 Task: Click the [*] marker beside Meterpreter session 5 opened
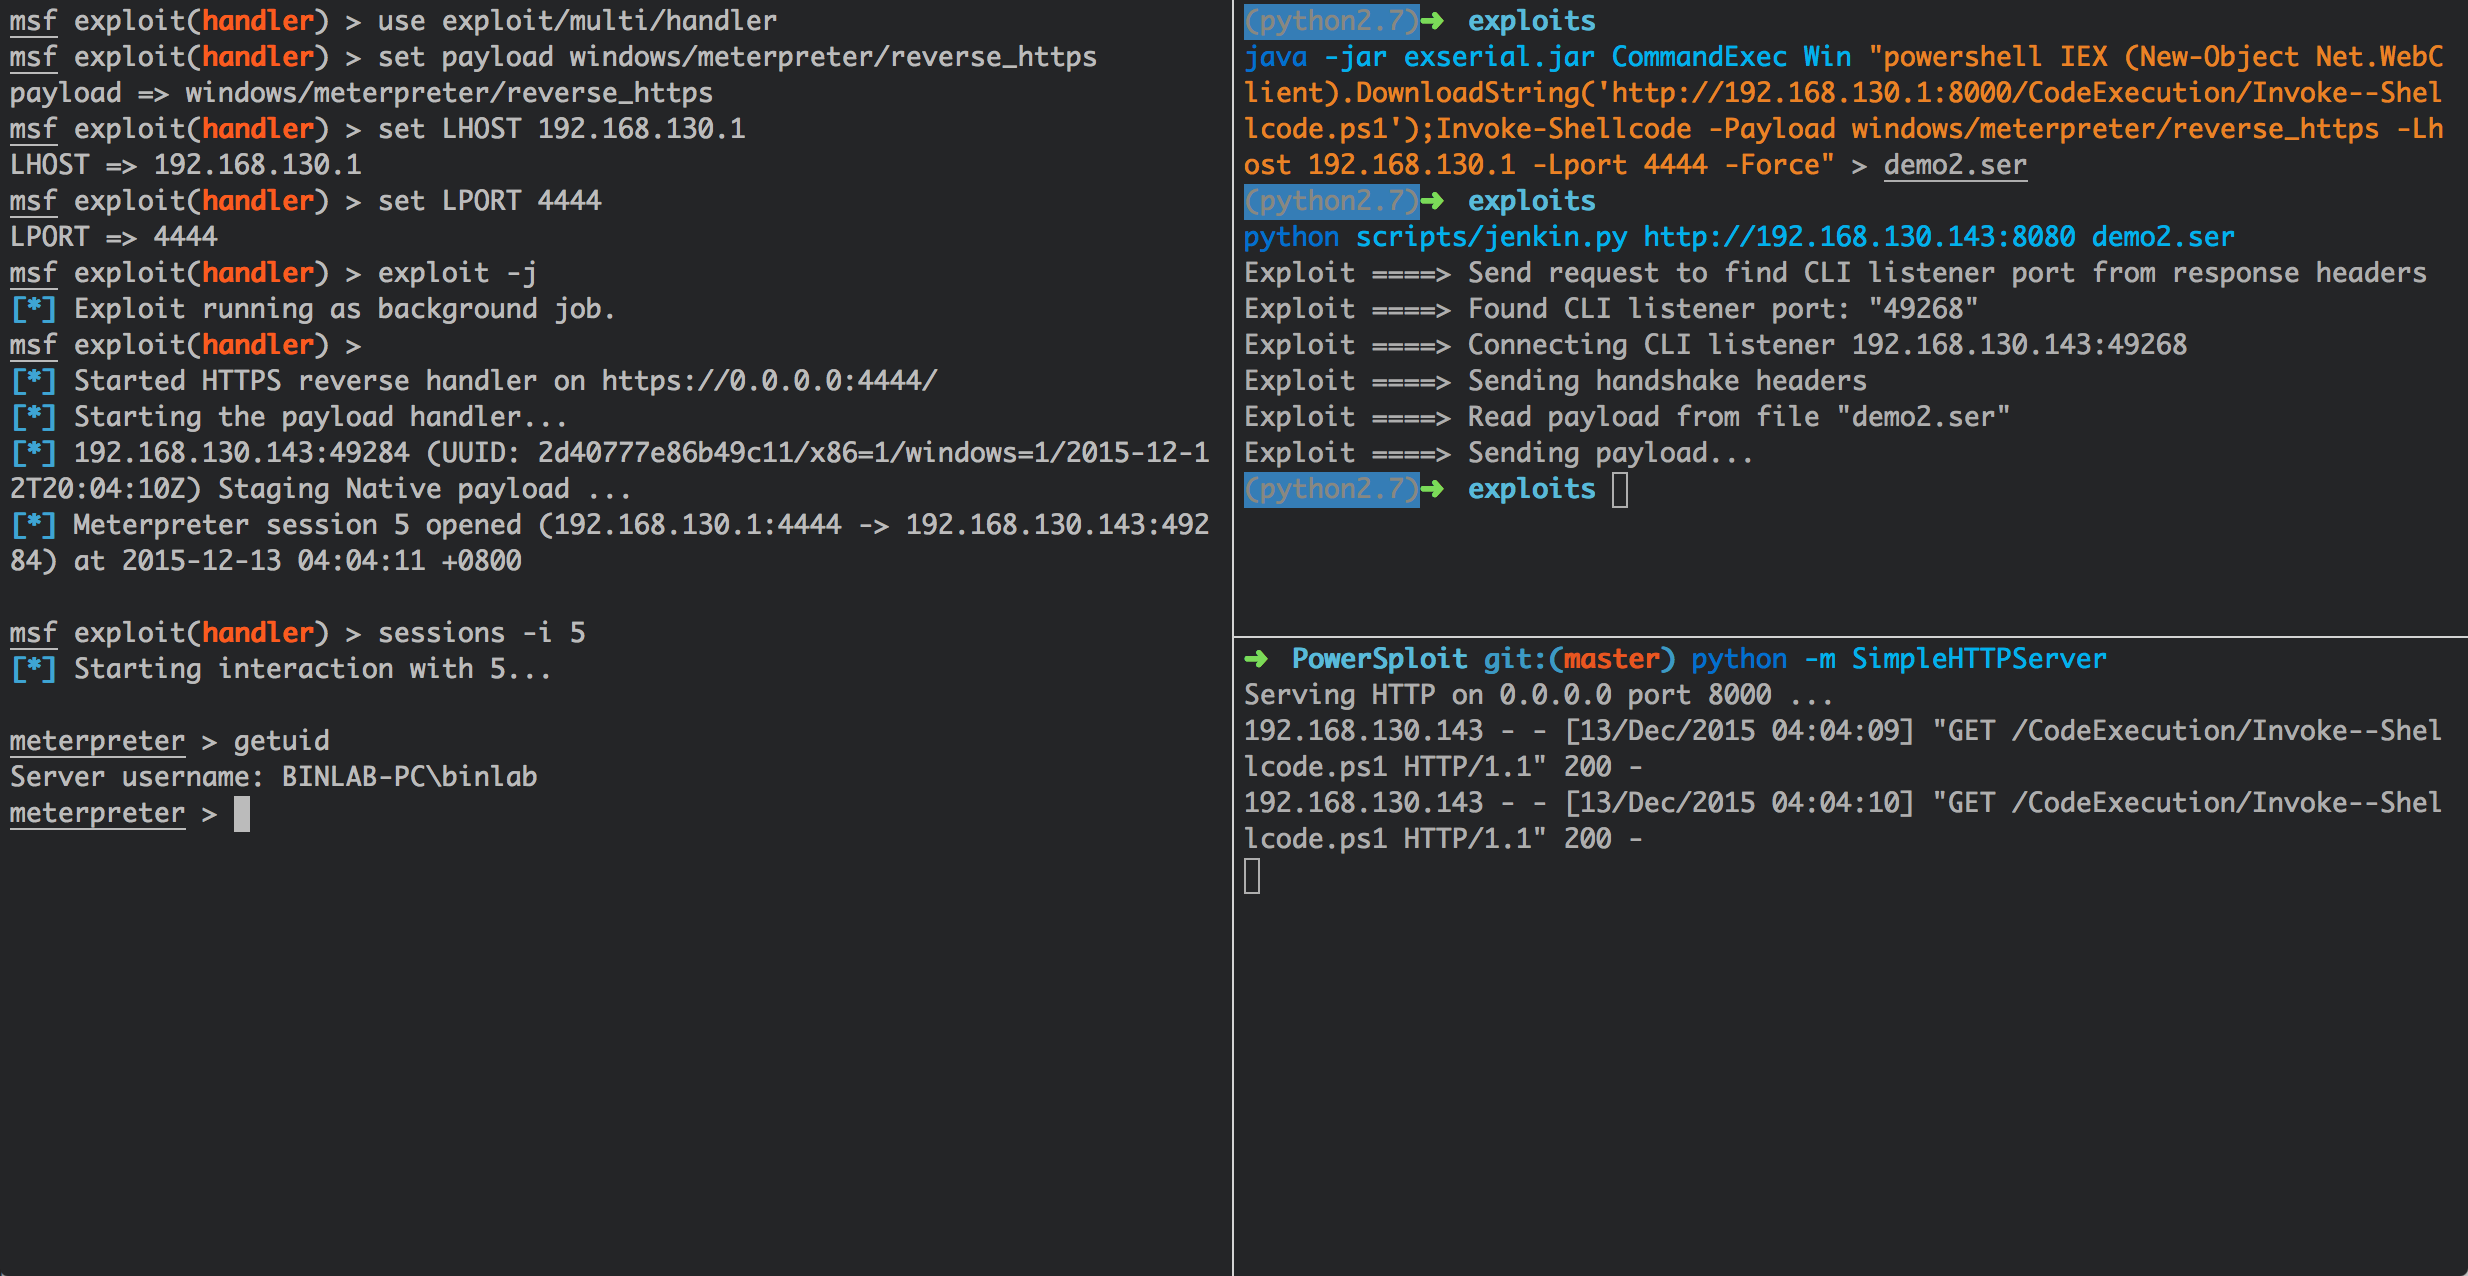(x=33, y=525)
